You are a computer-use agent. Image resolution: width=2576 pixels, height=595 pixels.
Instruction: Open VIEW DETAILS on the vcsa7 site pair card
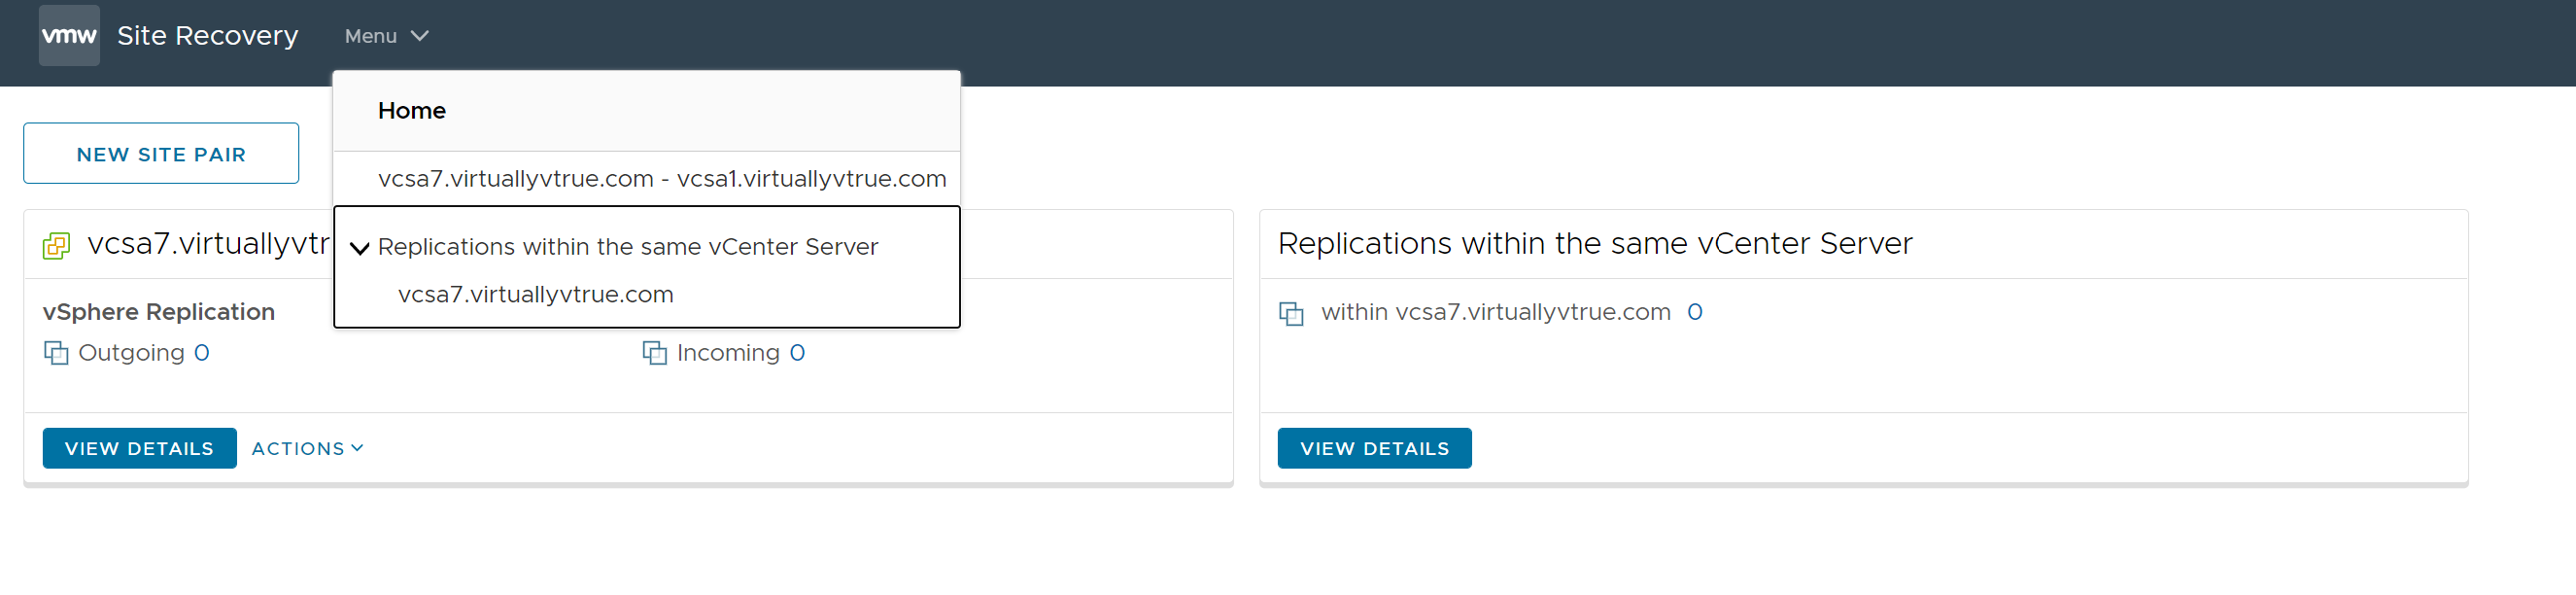coord(139,448)
